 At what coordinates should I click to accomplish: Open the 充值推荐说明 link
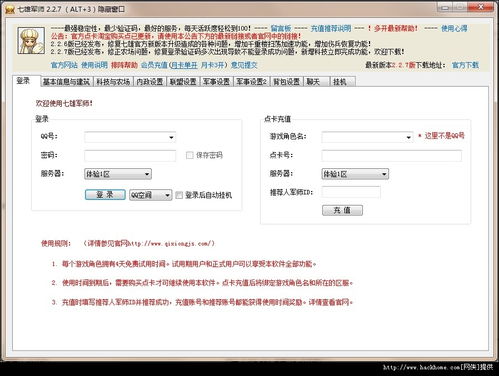click(331, 28)
